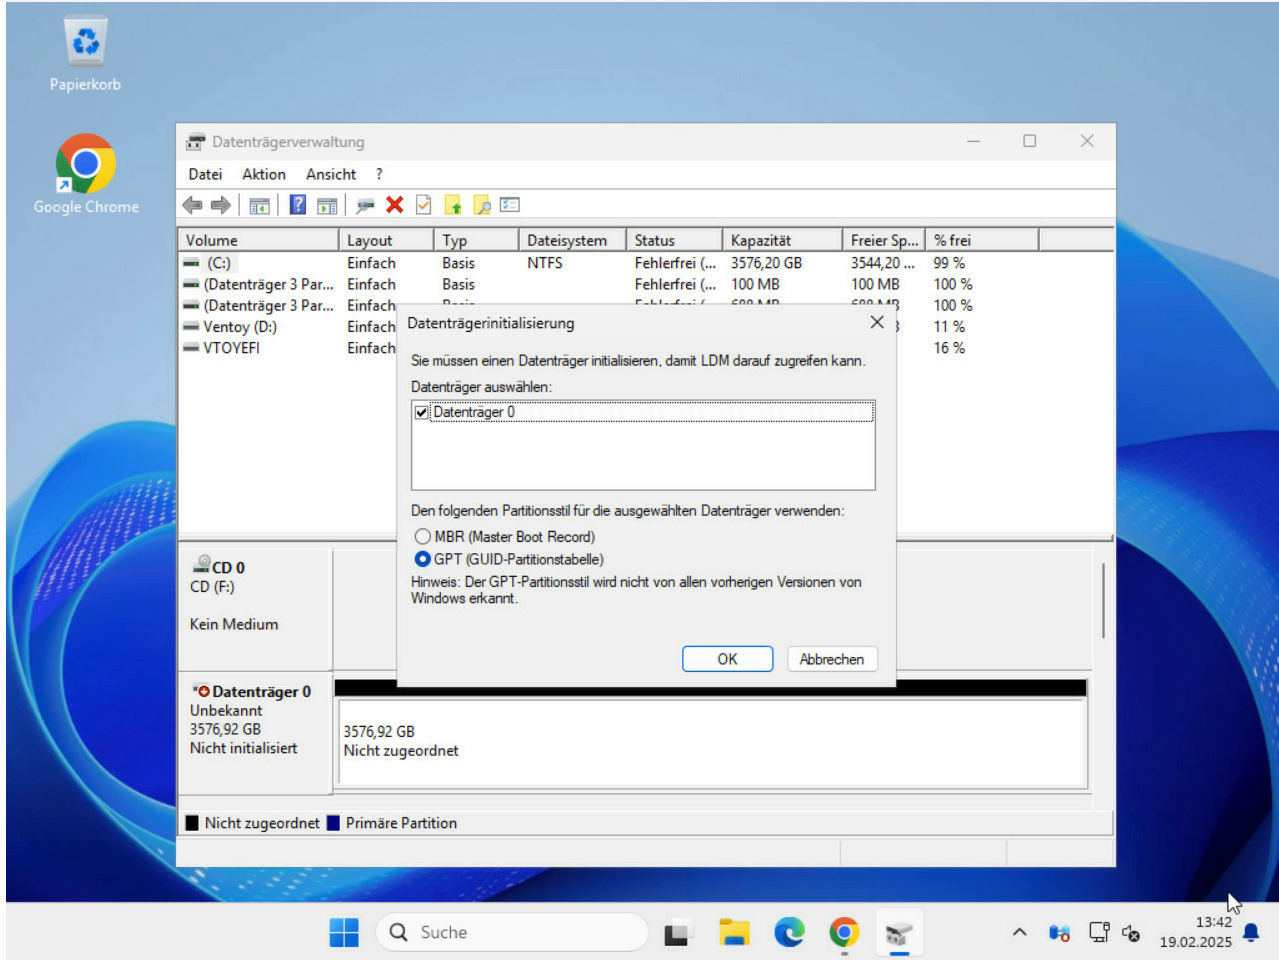Uncheck the Datenträger 0 checkbox
1279x960 pixels.
(x=422, y=412)
